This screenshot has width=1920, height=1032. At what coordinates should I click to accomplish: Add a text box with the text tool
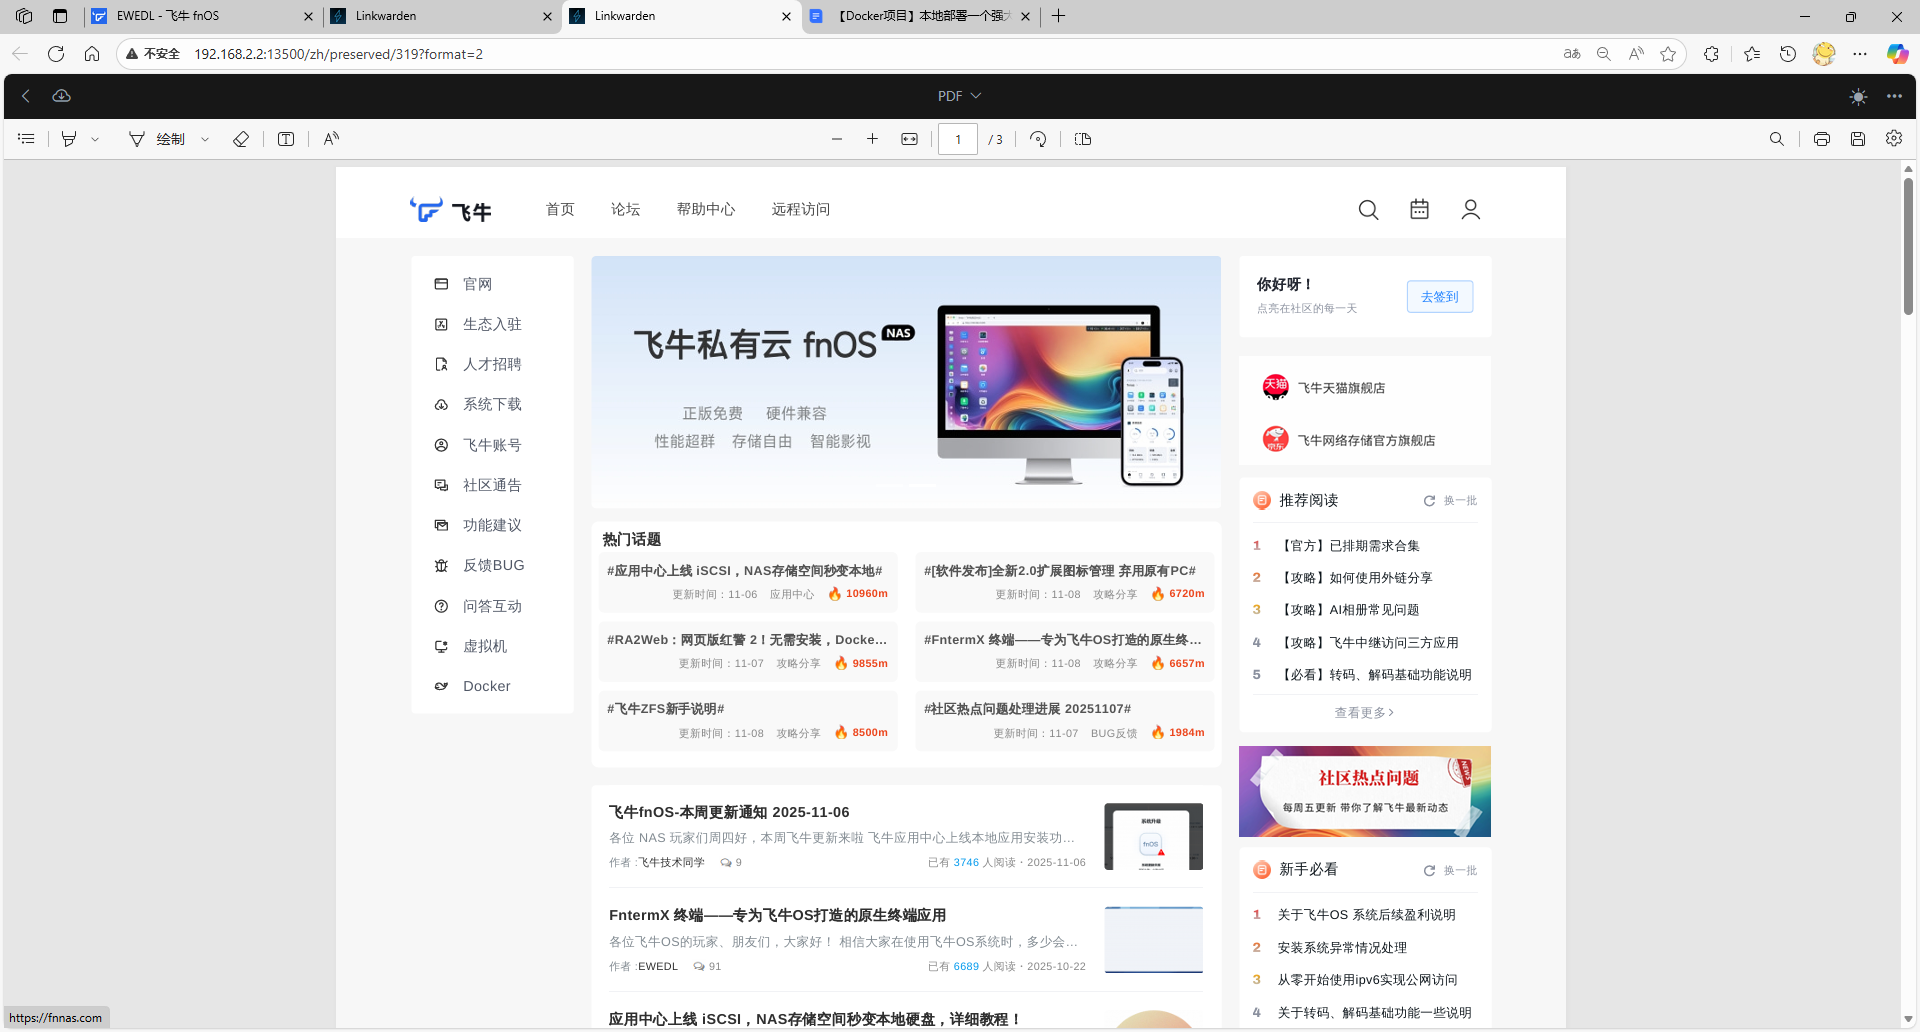tap(286, 139)
